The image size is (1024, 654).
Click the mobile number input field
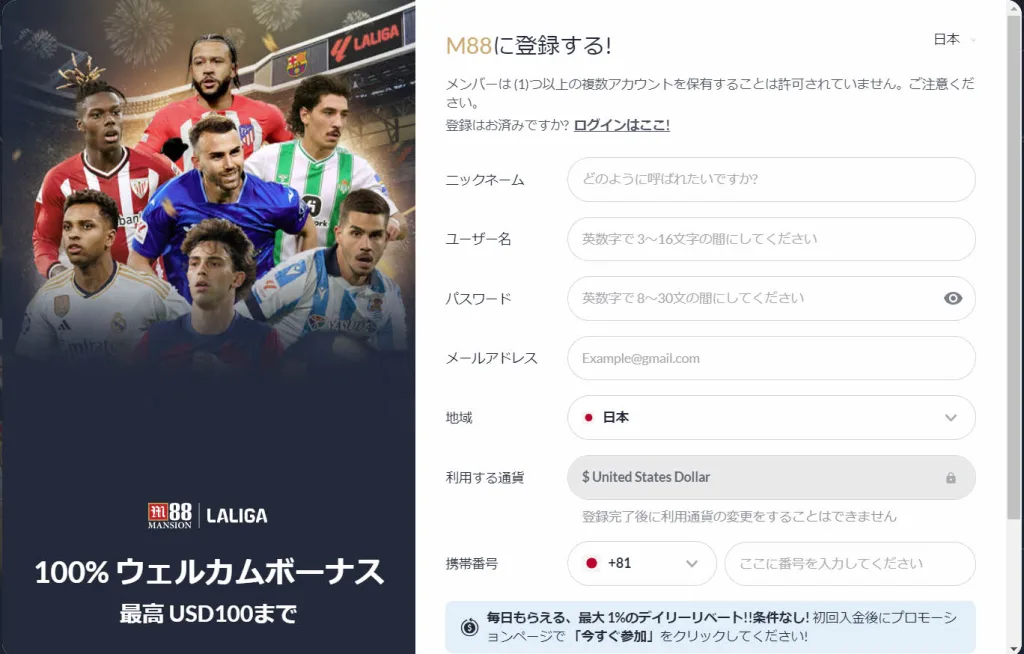point(850,563)
